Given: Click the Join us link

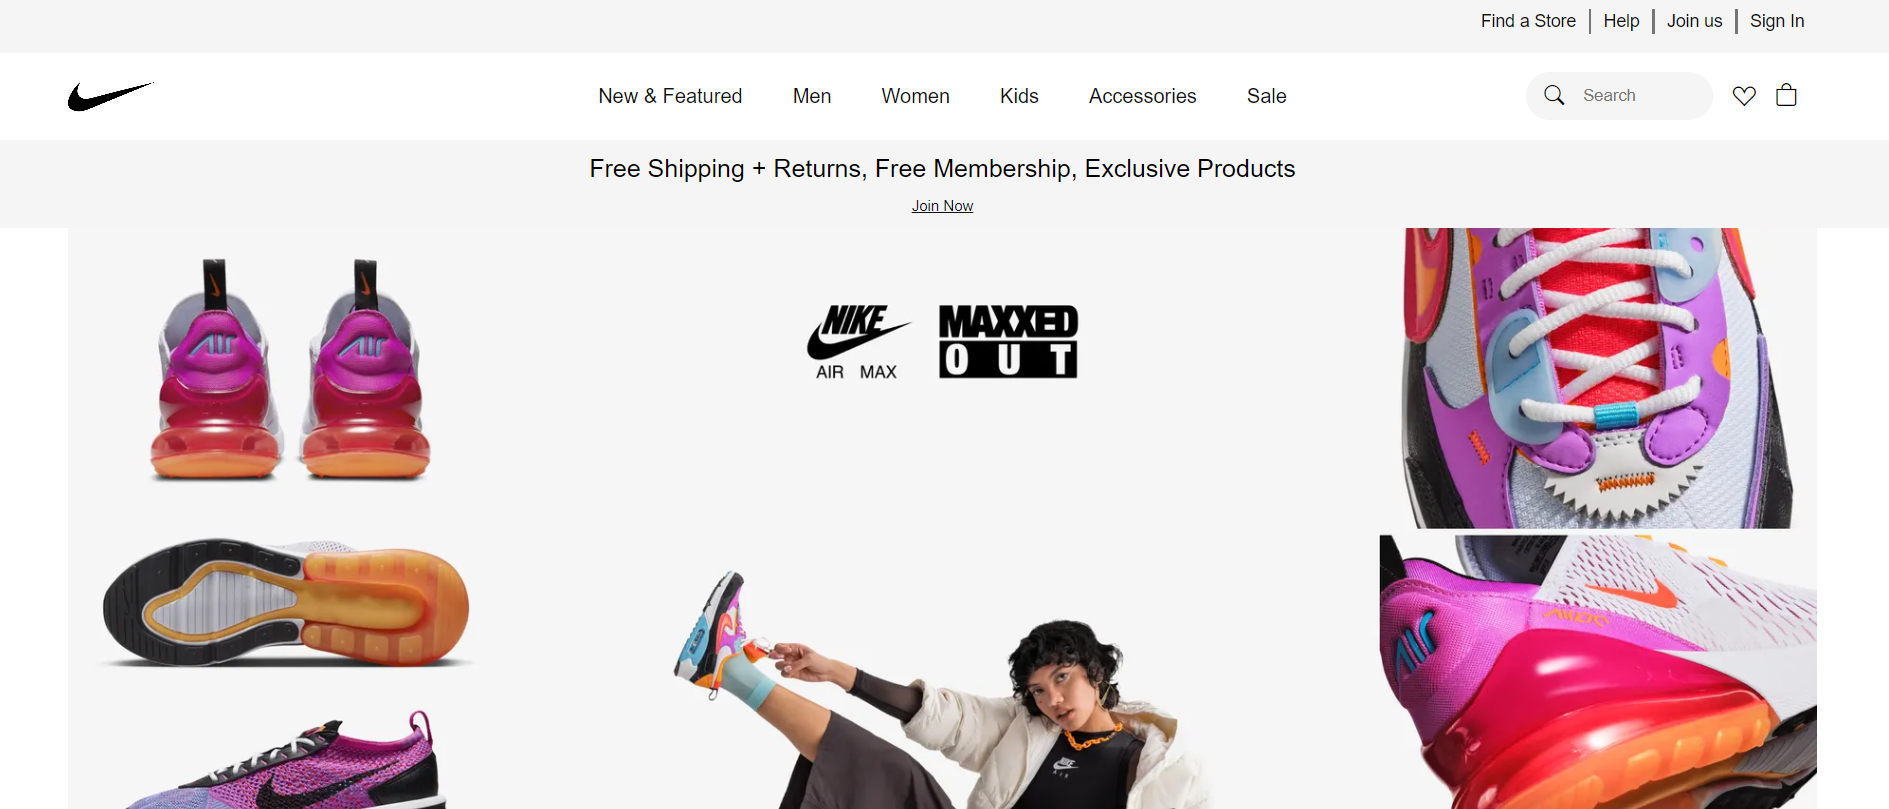Looking at the screenshot, I should pyautogui.click(x=1694, y=21).
